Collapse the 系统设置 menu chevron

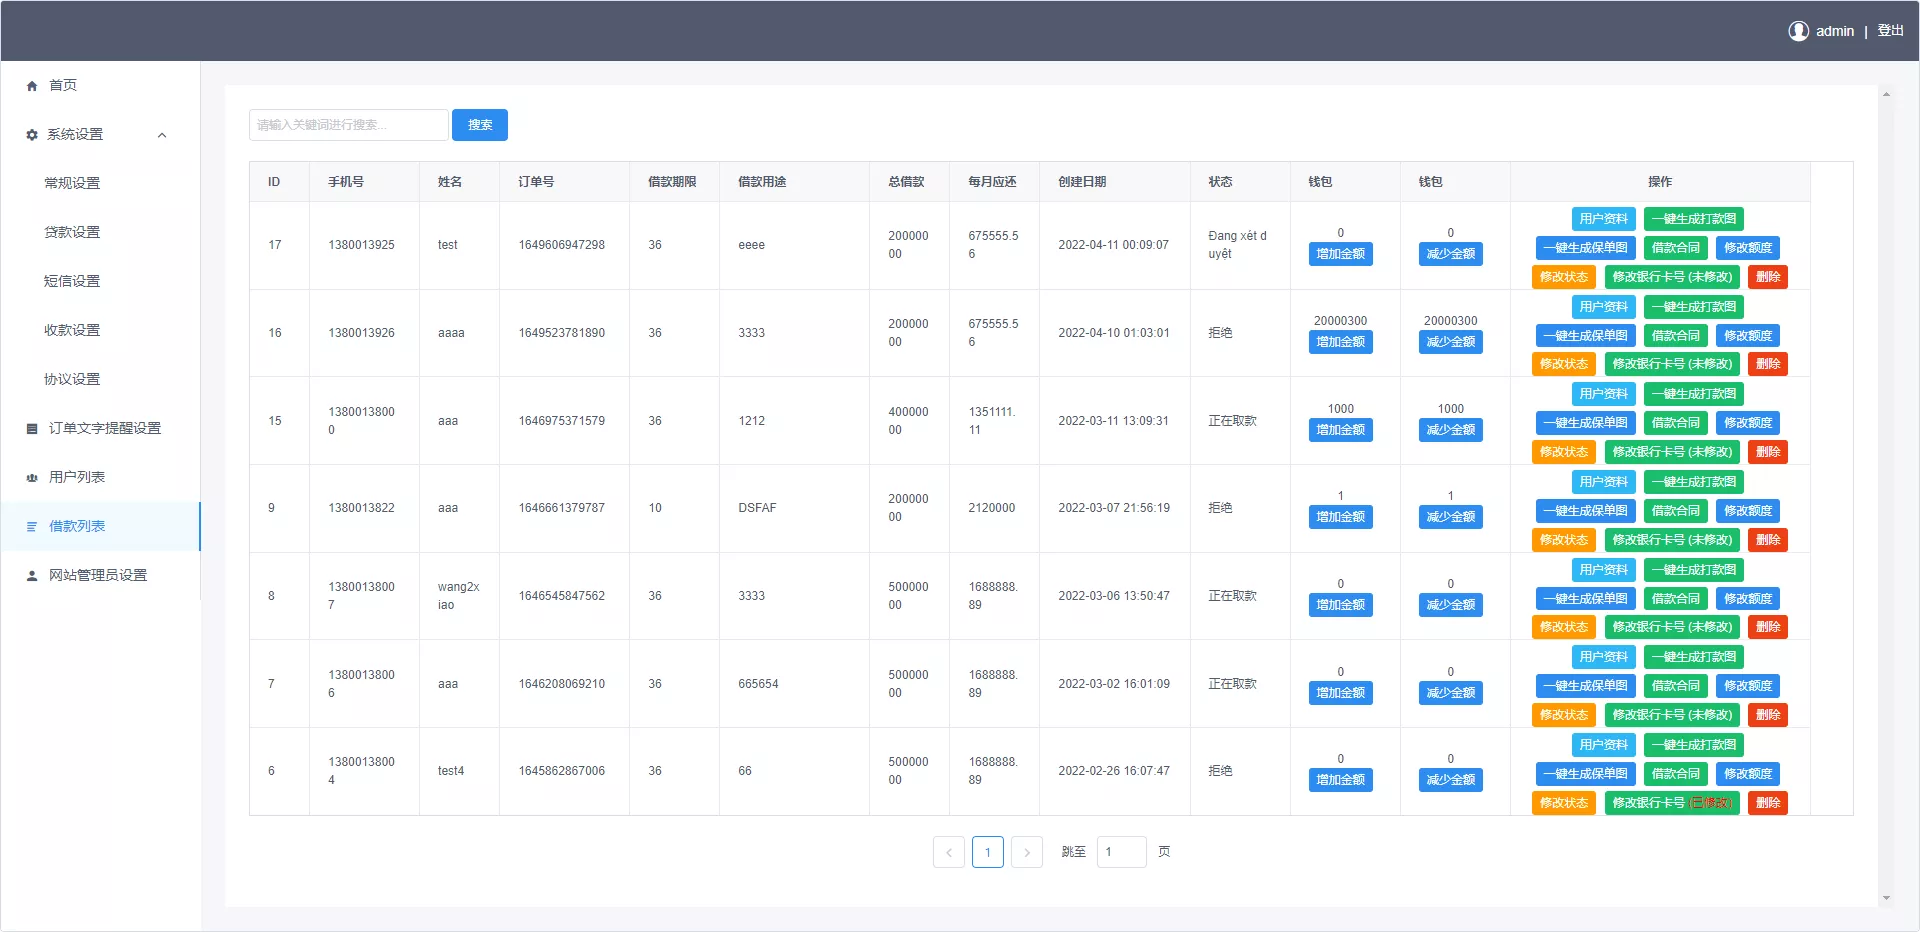162,135
